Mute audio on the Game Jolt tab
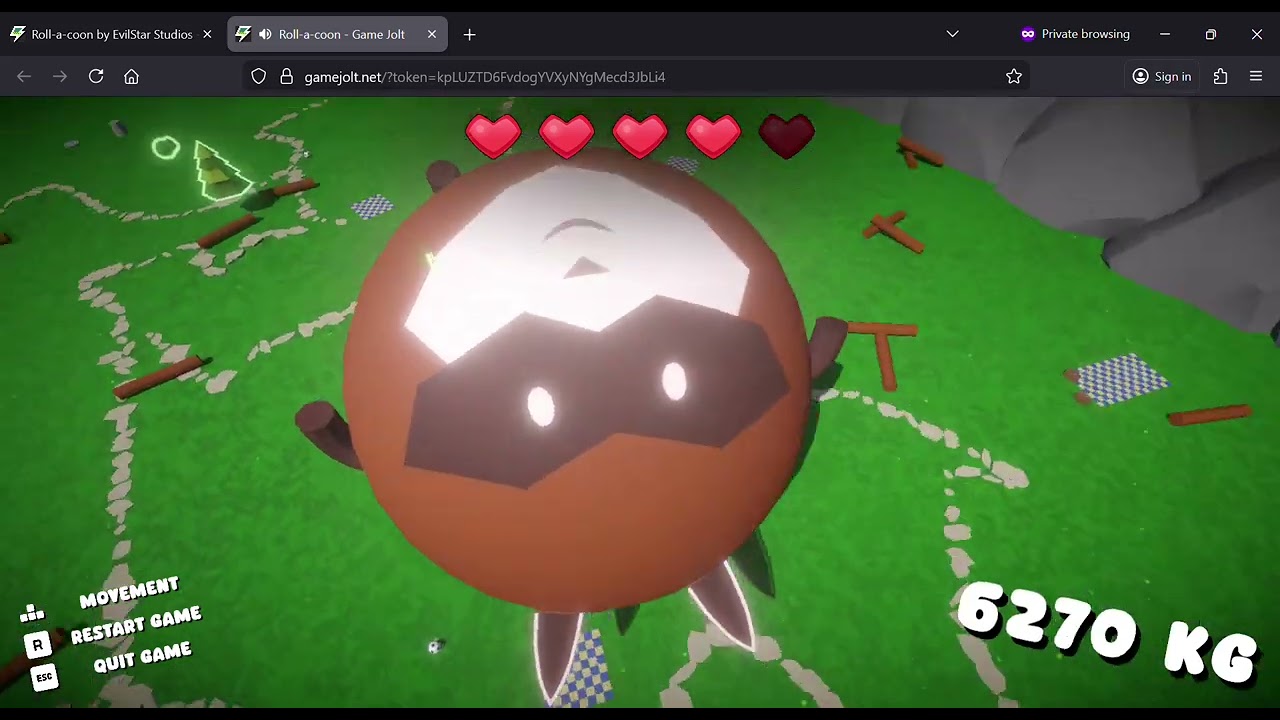This screenshot has width=1280, height=720. pos(265,34)
